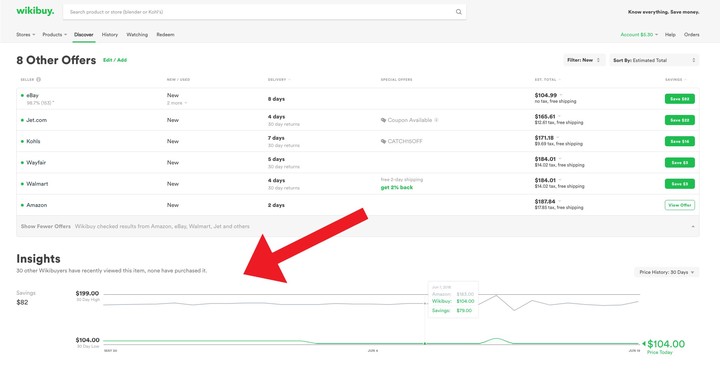Open the History tab
This screenshot has width=720, height=371.
click(x=110, y=34)
